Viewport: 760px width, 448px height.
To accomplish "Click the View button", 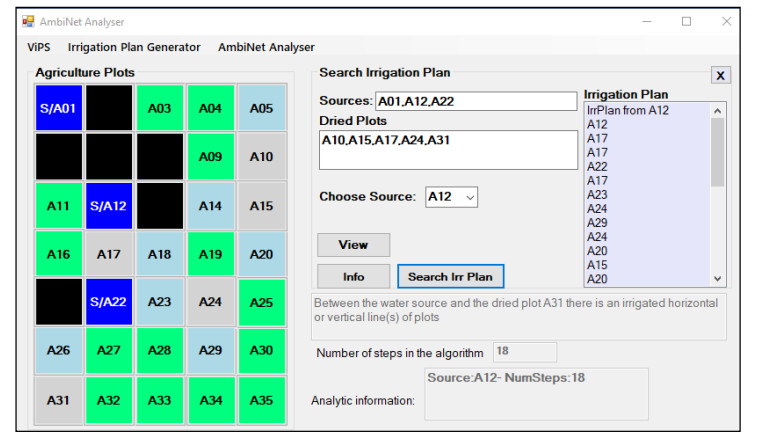I will click(x=353, y=245).
